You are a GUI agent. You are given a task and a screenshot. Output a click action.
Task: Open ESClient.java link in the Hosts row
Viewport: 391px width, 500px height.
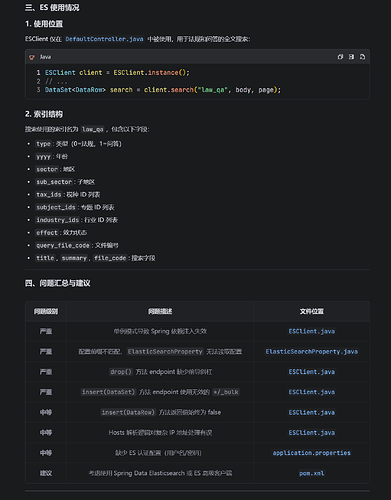312,433
